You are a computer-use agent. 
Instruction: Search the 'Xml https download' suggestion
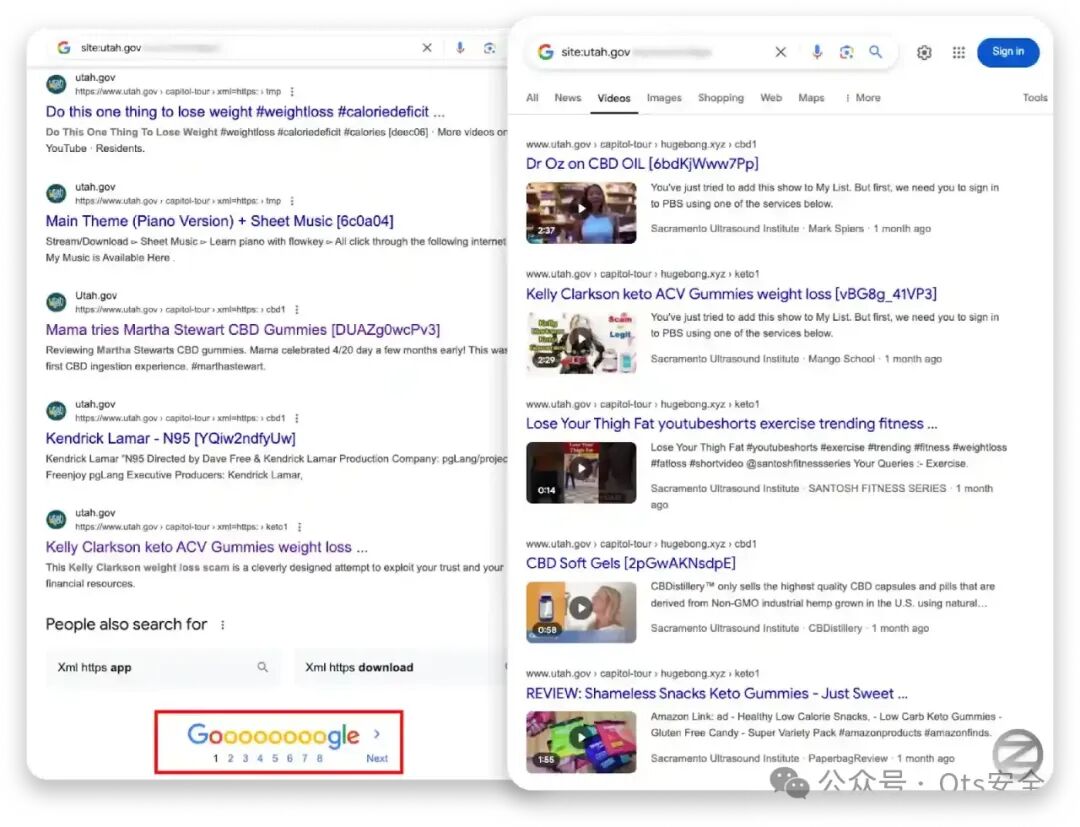(401, 667)
